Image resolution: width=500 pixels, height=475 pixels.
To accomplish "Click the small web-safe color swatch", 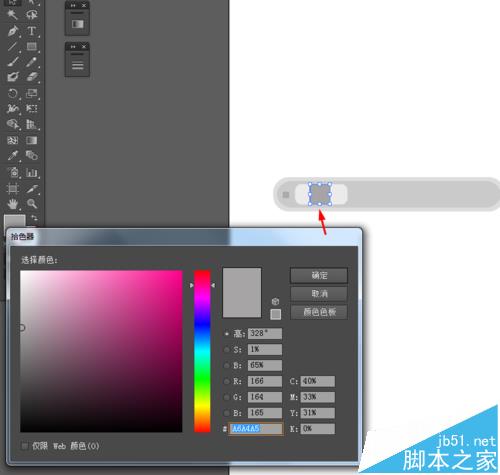I will pyautogui.click(x=275, y=314).
